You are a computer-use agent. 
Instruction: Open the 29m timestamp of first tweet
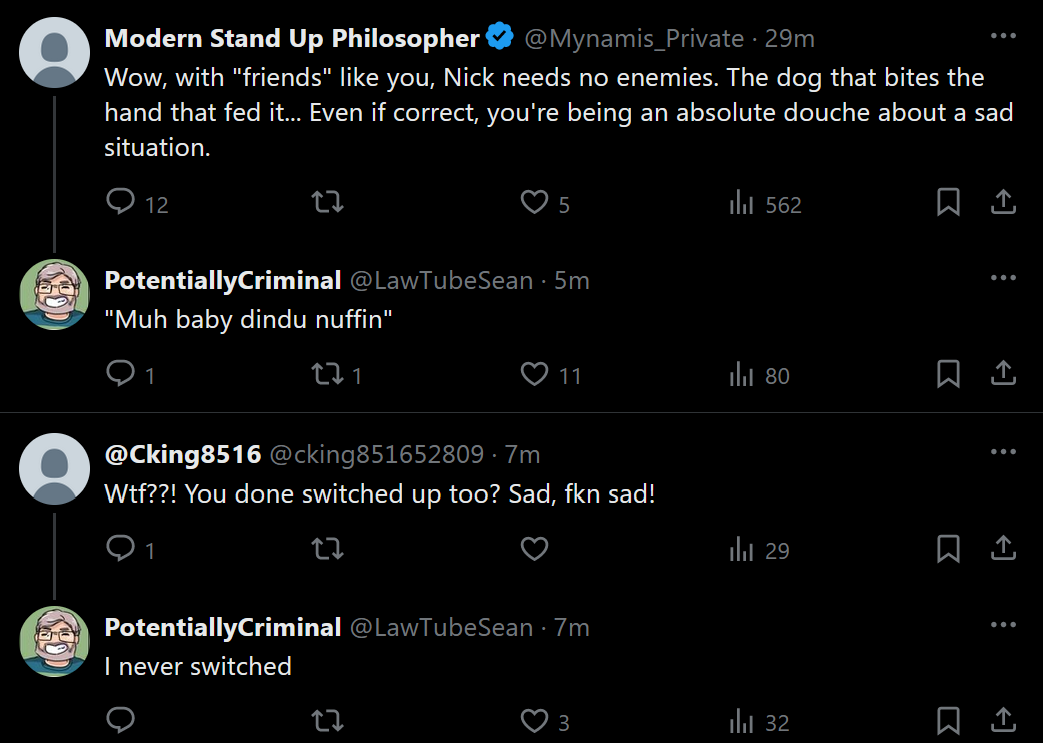point(790,39)
